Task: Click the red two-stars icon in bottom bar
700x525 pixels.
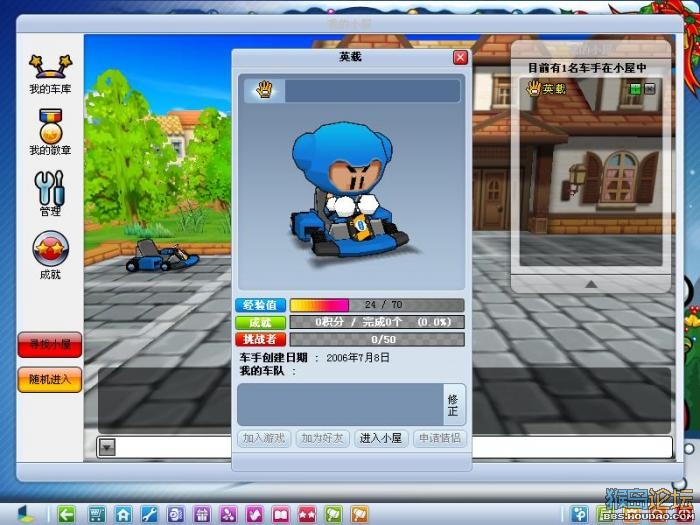Action: click(307, 515)
